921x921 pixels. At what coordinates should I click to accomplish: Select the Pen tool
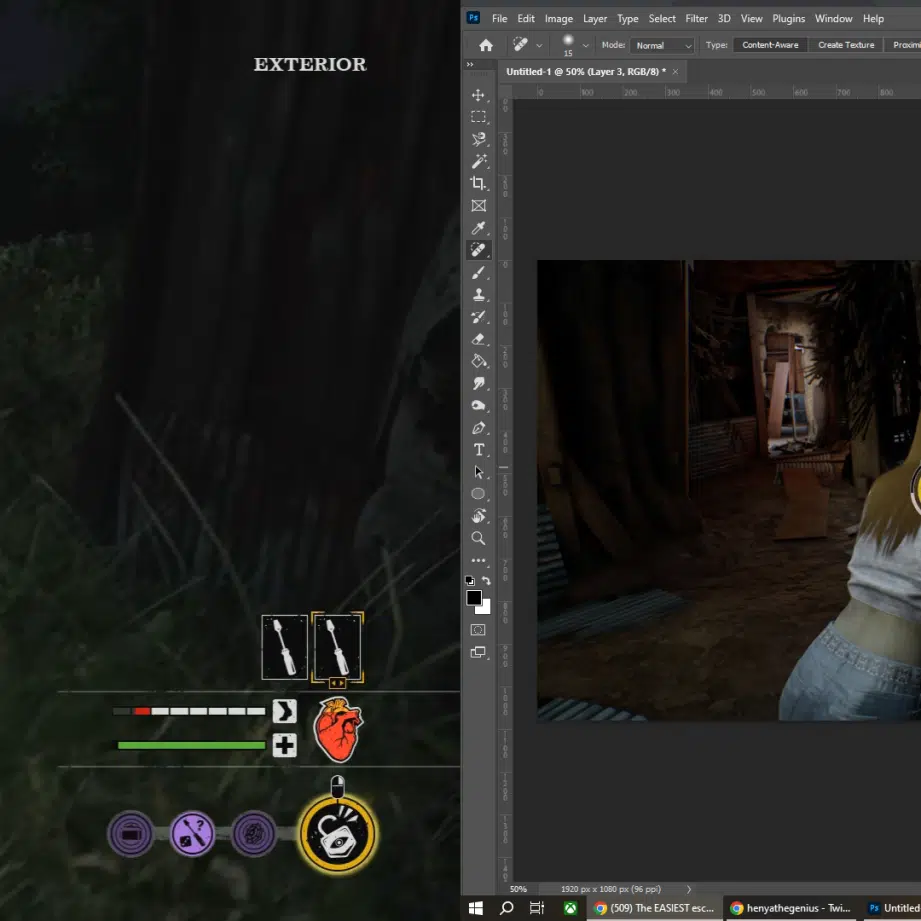click(x=478, y=428)
